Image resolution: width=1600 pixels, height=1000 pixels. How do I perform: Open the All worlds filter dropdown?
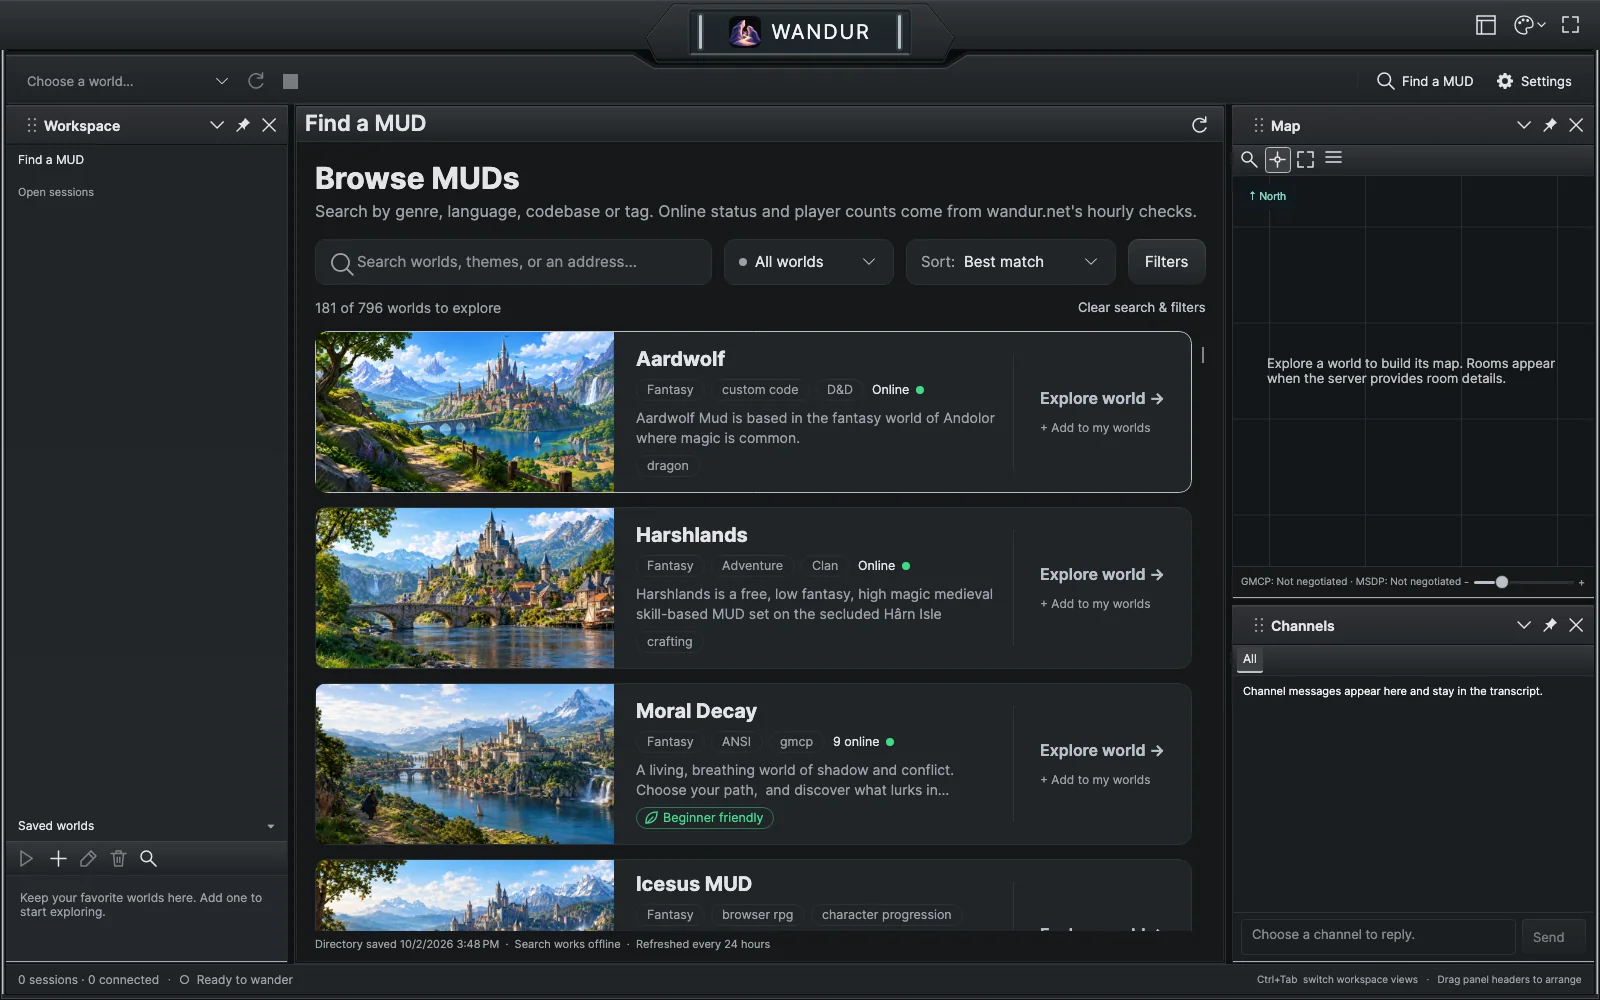(808, 262)
